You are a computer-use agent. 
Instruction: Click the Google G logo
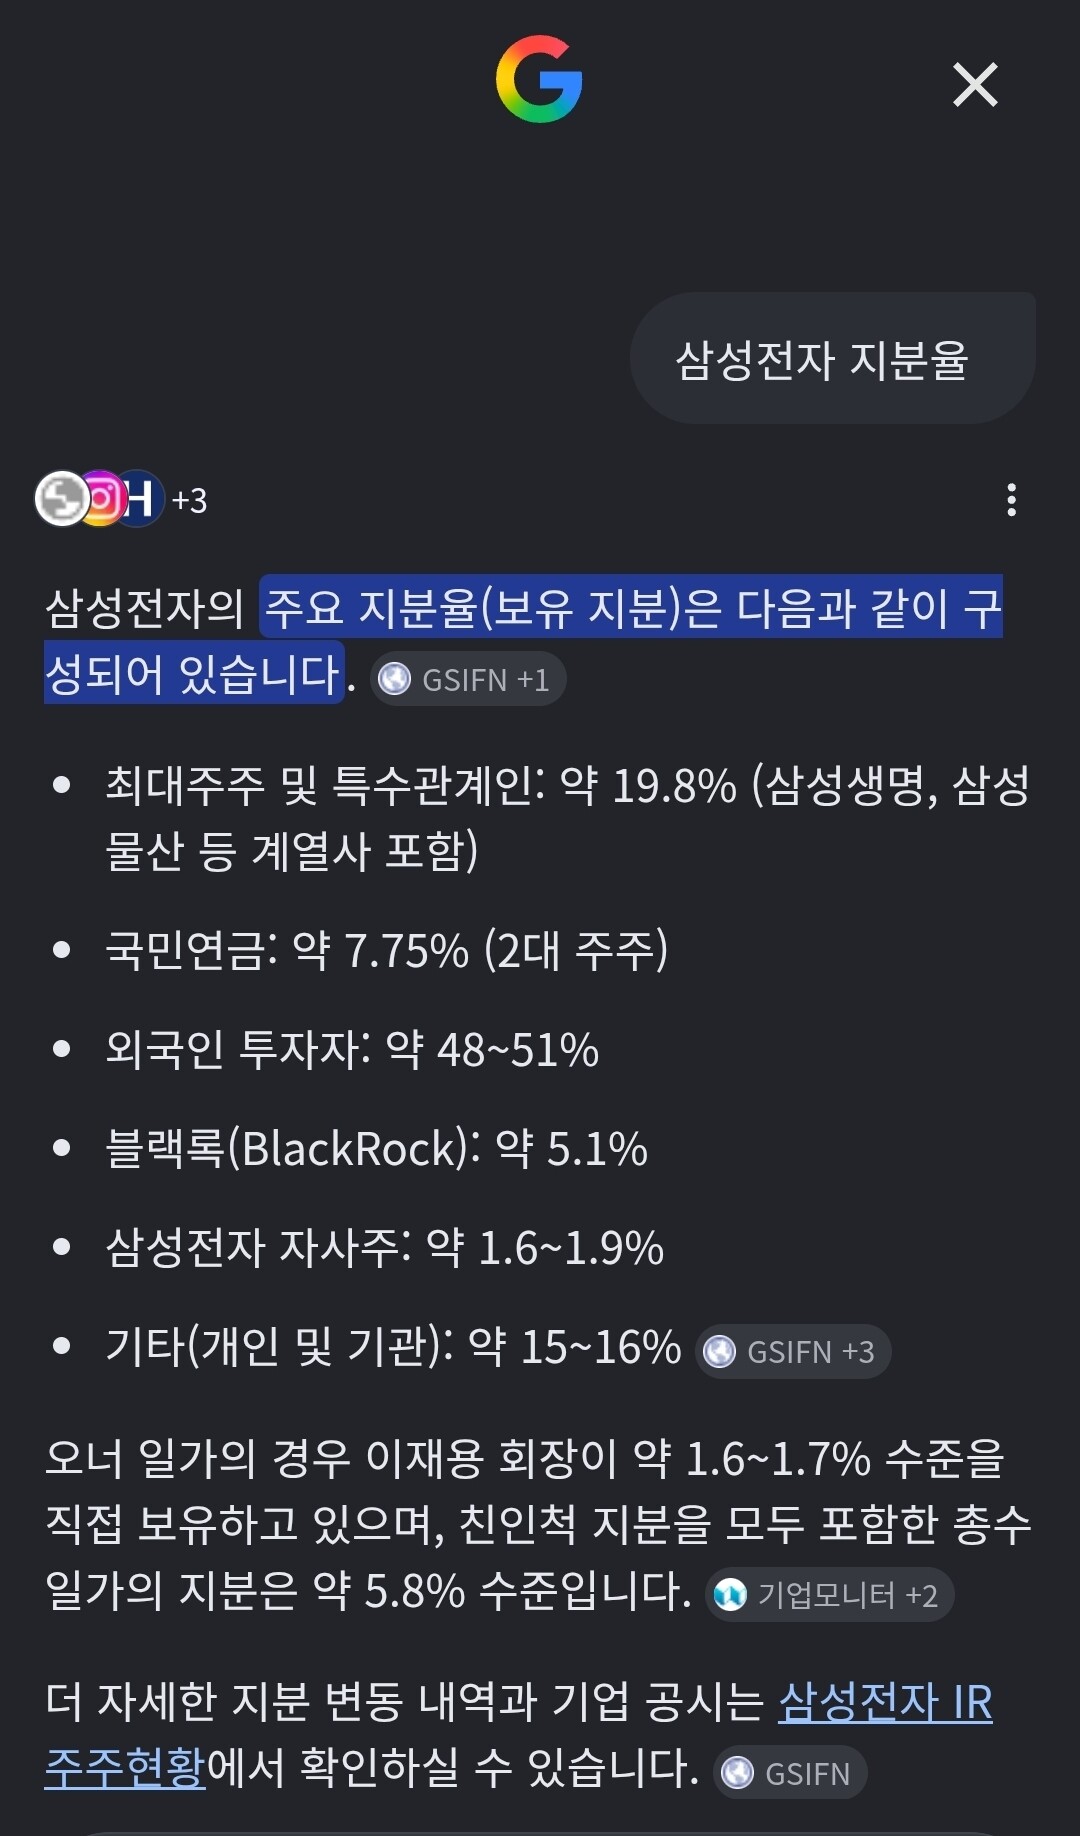pos(539,79)
